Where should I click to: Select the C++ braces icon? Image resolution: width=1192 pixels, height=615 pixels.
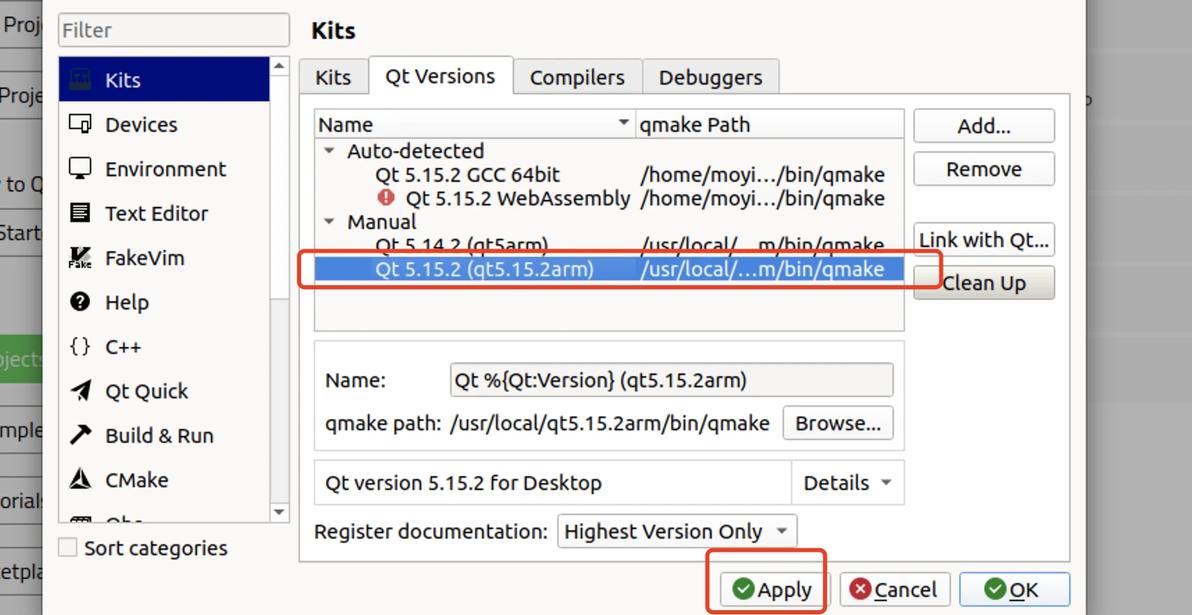(81, 346)
